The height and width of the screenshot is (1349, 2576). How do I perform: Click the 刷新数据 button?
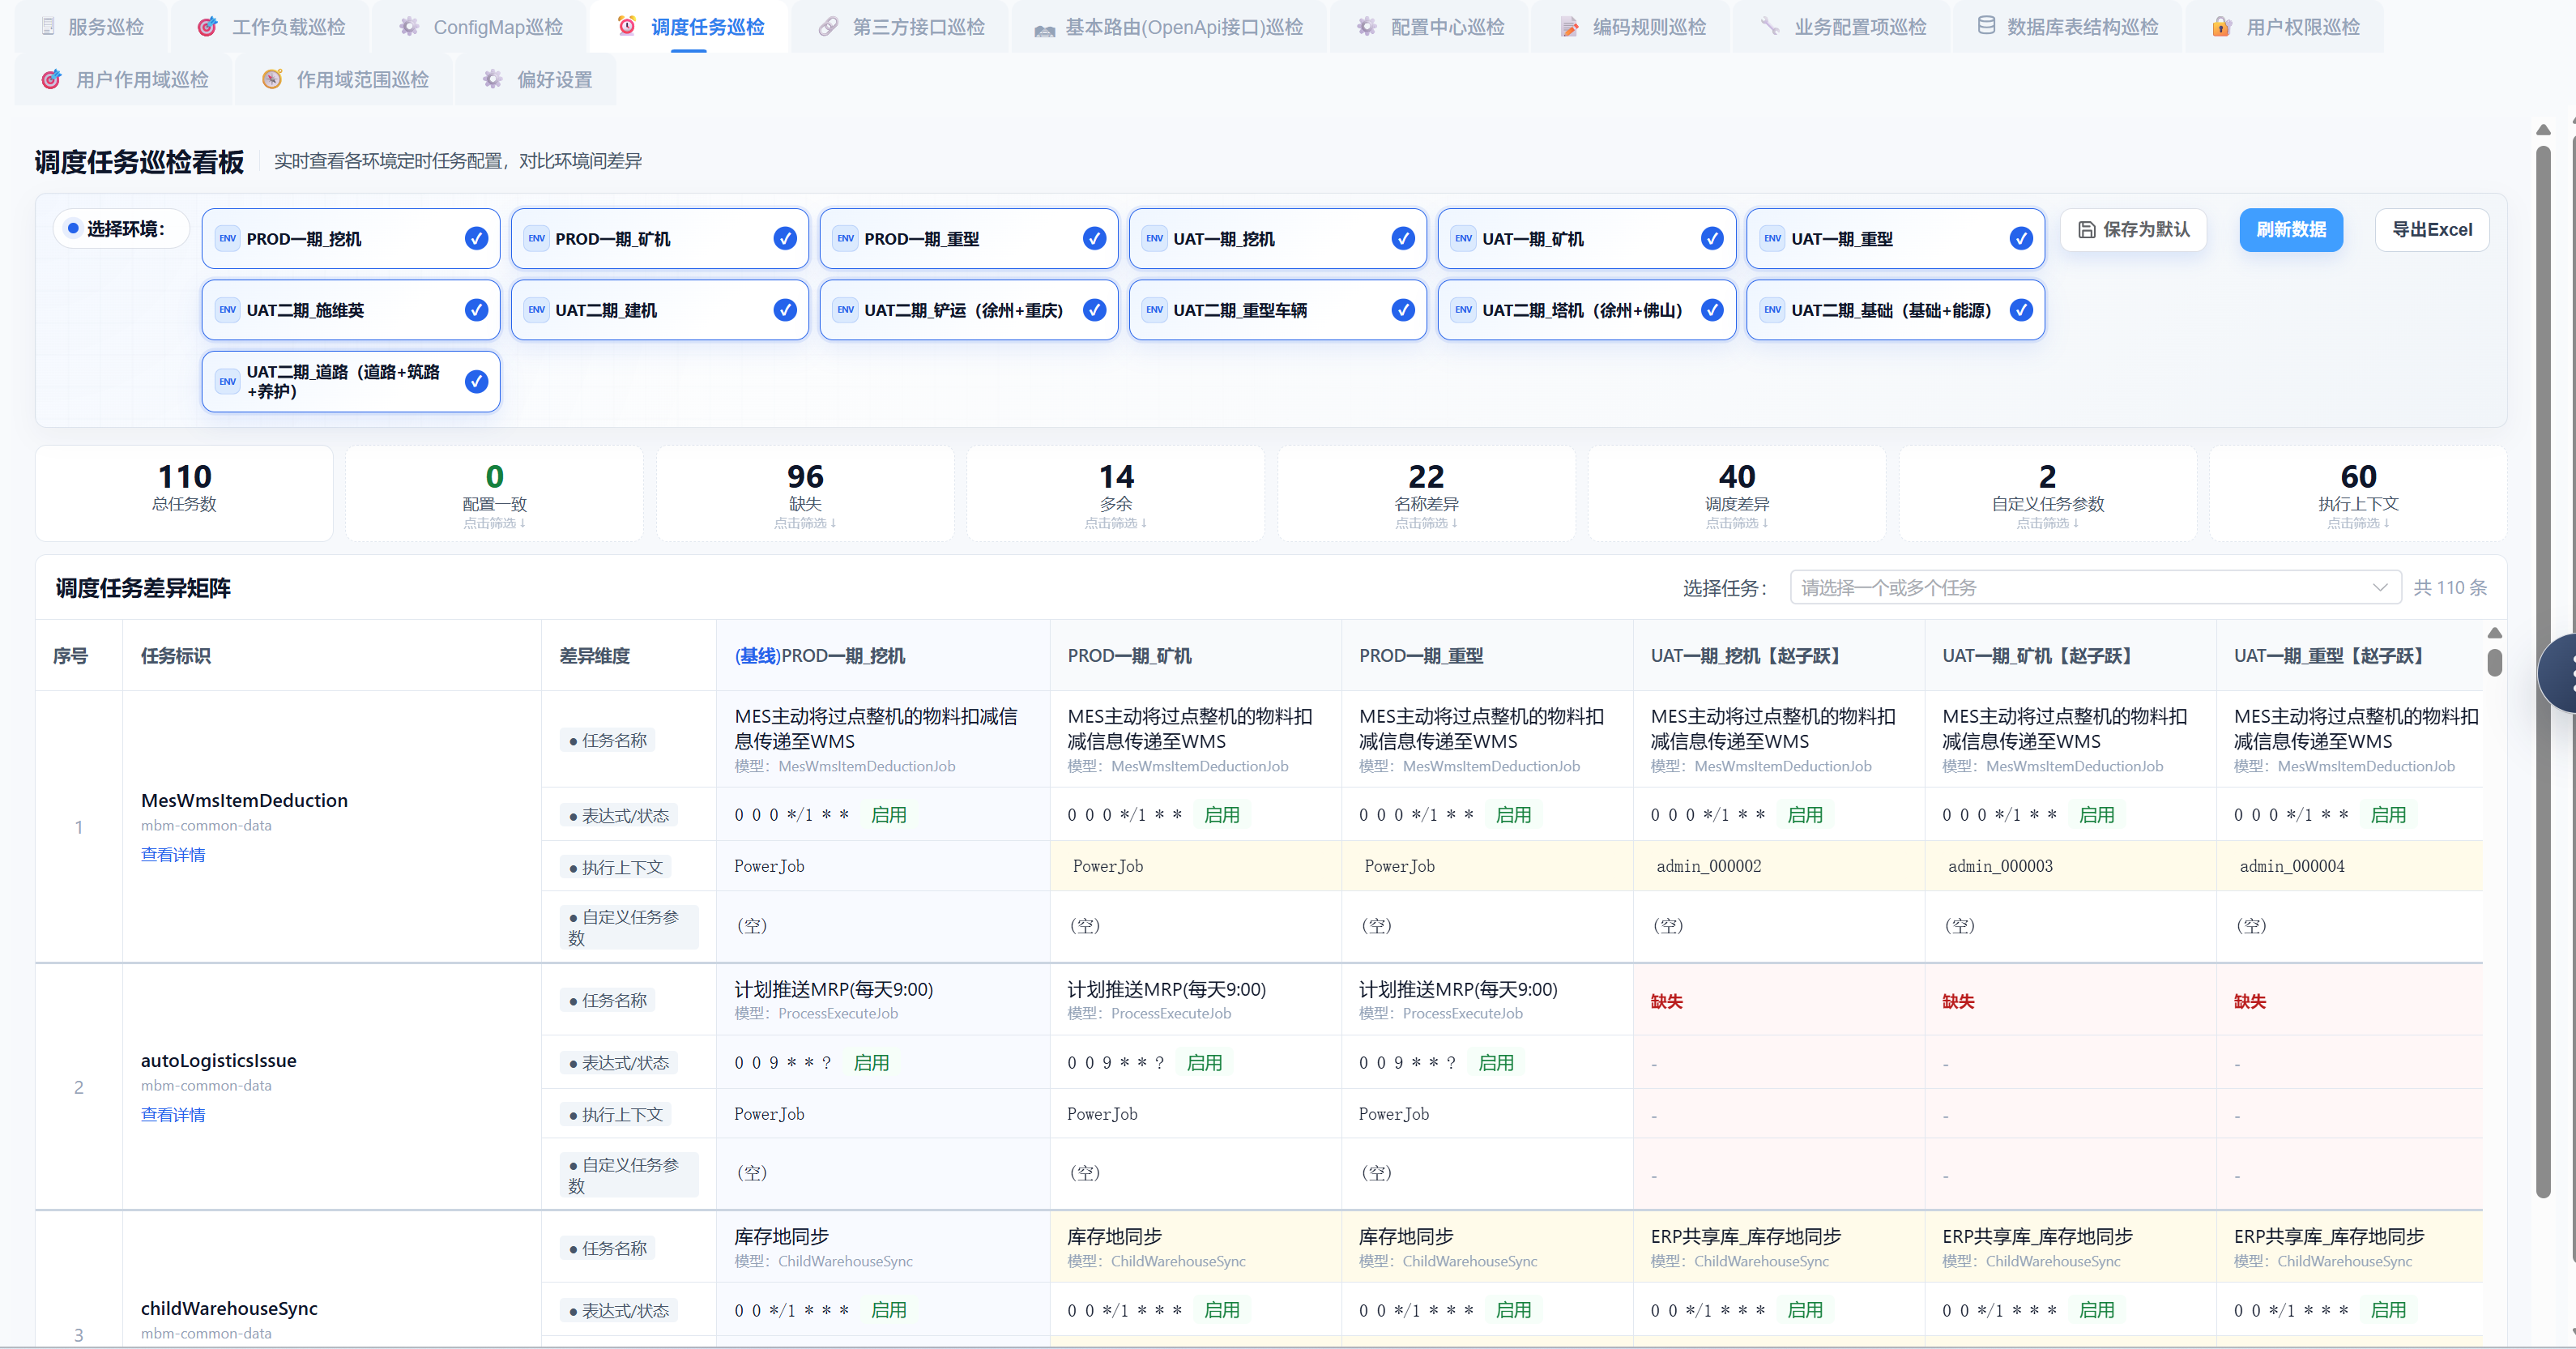2291,230
